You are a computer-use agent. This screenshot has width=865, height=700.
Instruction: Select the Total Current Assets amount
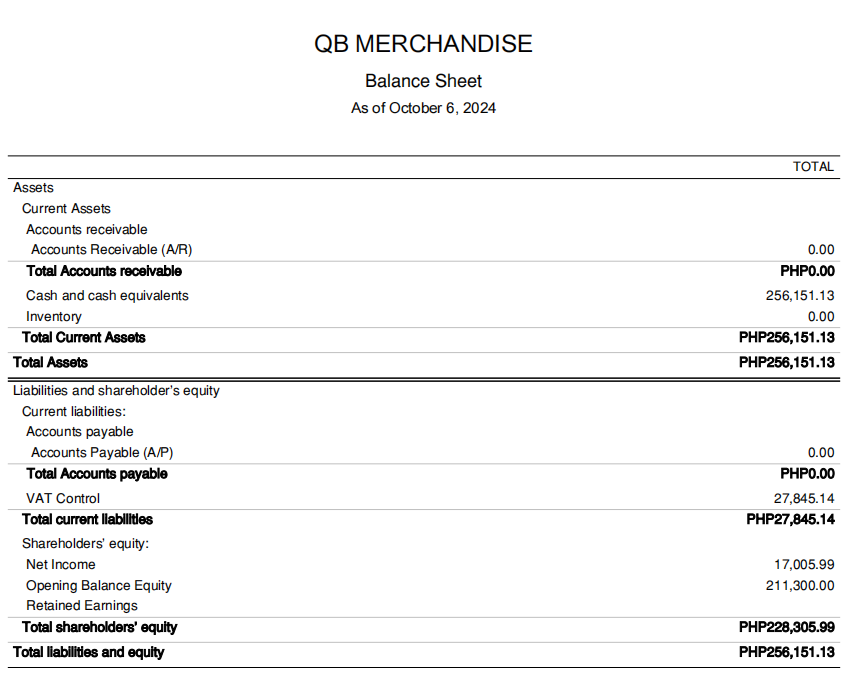coord(786,338)
